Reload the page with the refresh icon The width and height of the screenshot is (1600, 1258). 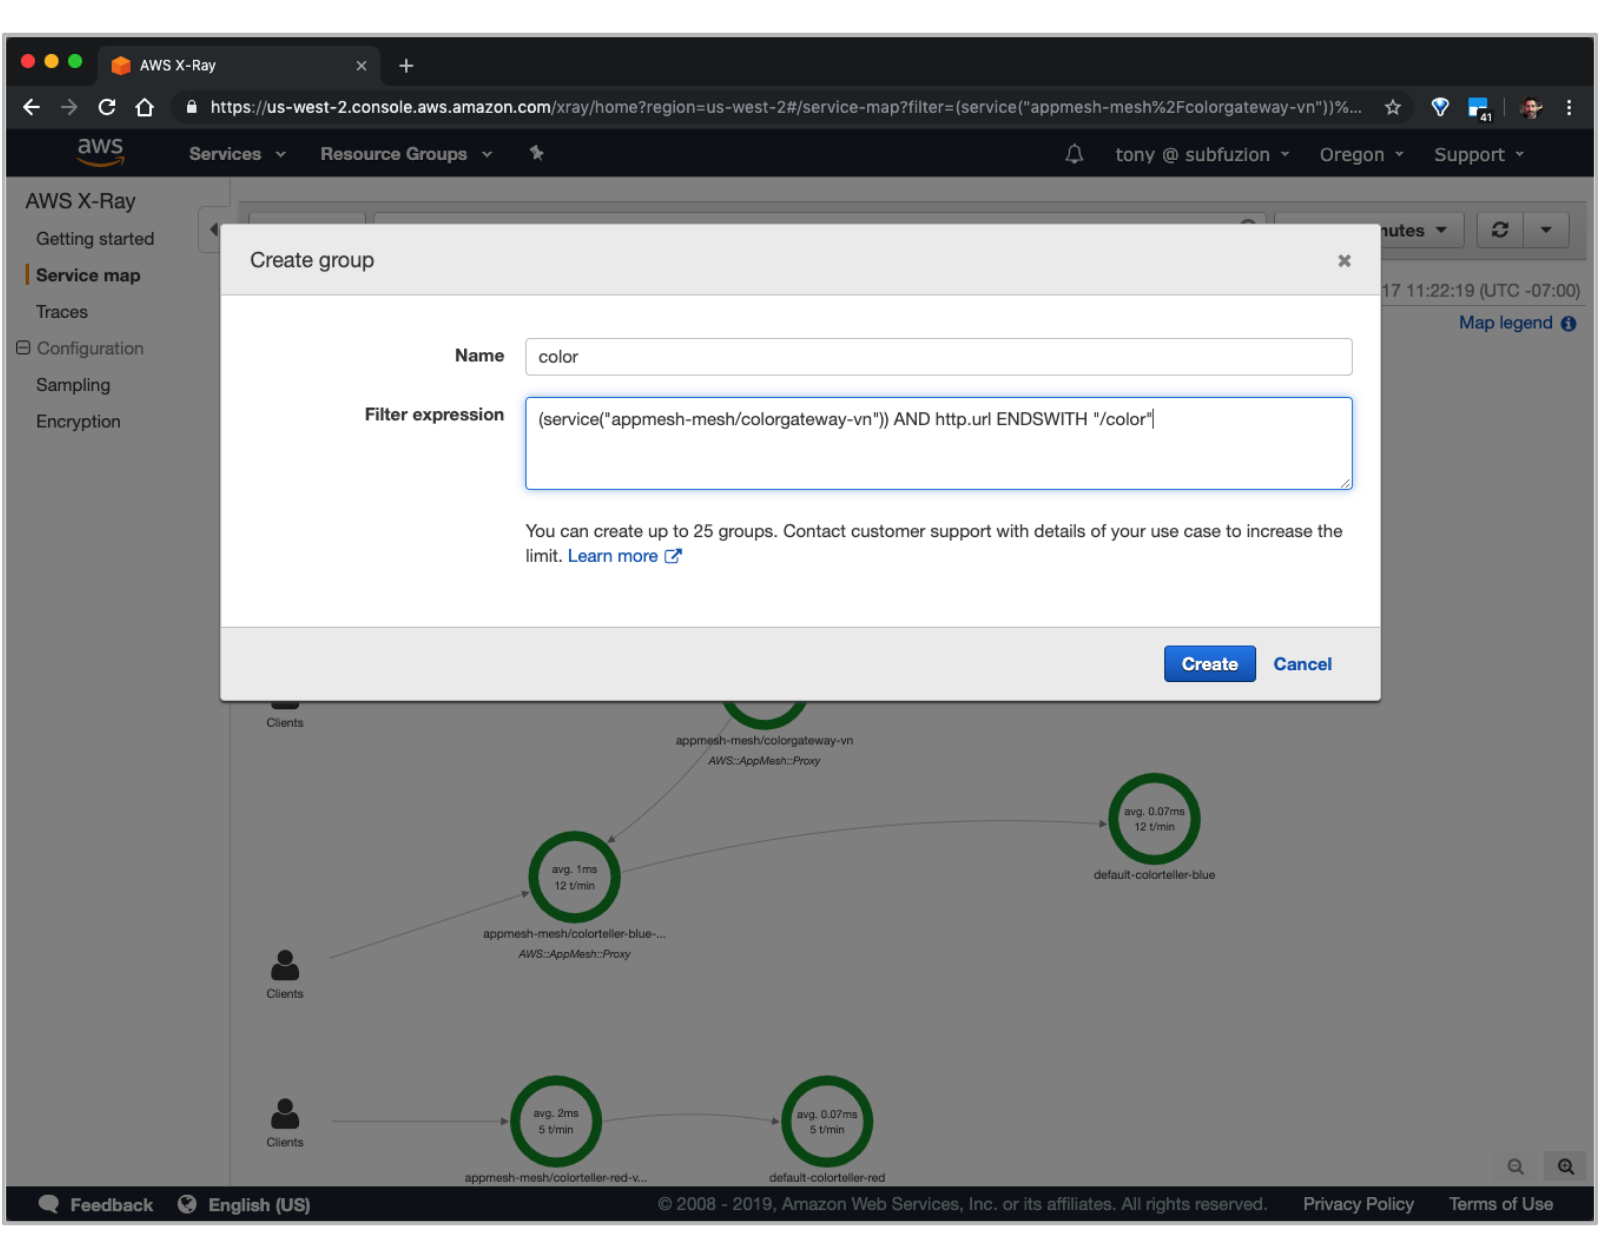coord(107,107)
